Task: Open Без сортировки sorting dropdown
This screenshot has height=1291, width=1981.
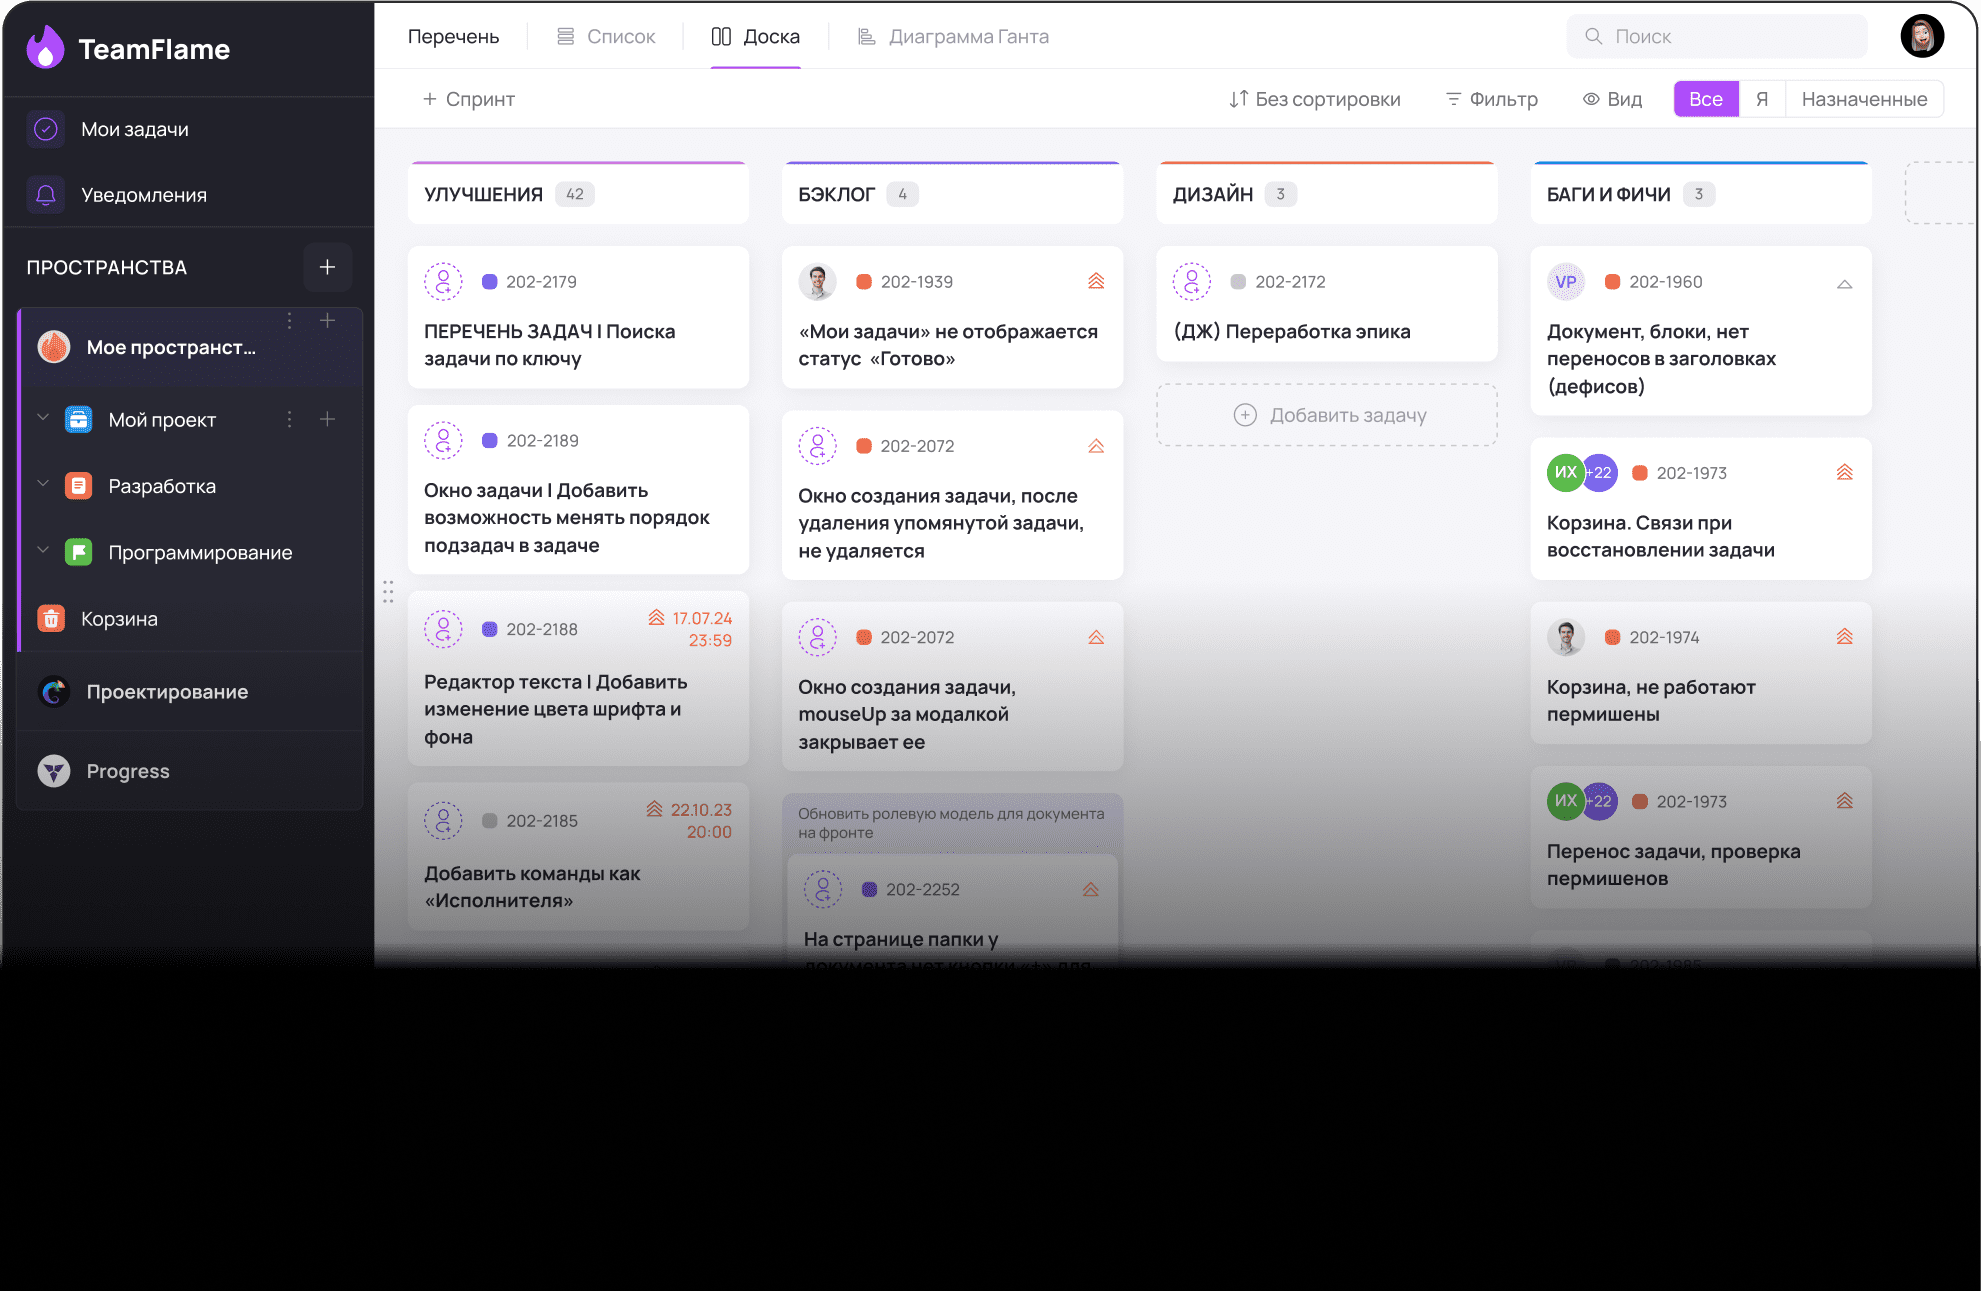Action: [x=1314, y=99]
